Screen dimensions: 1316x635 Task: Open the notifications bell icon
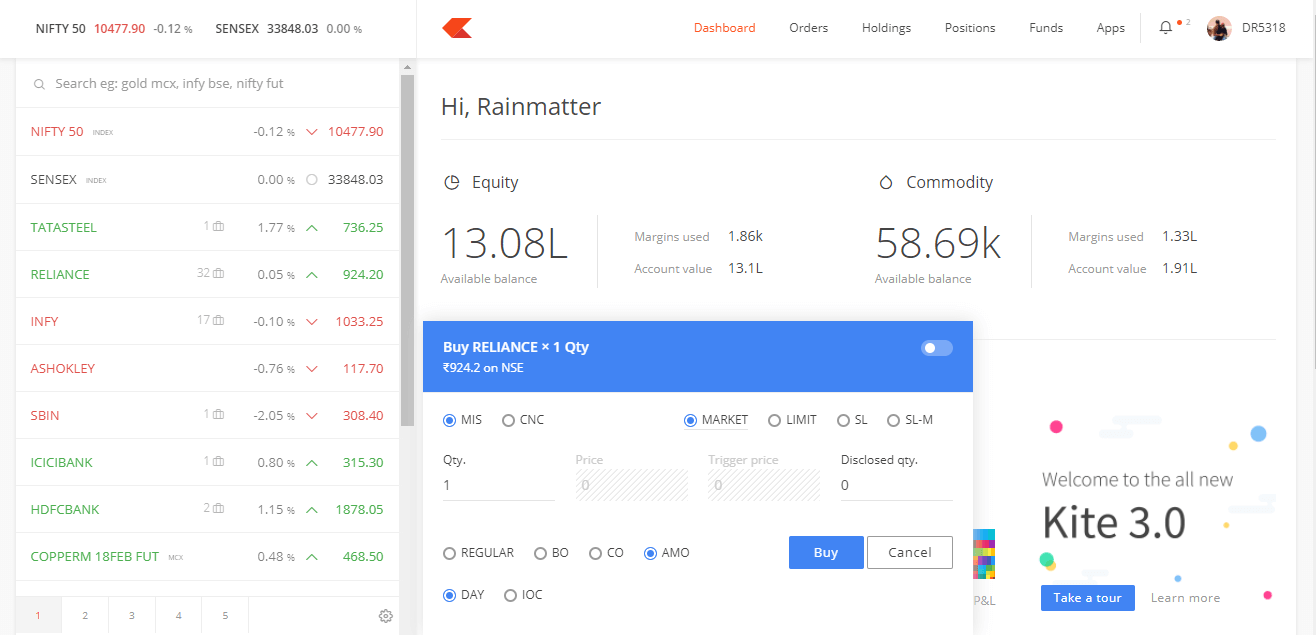click(x=1165, y=28)
